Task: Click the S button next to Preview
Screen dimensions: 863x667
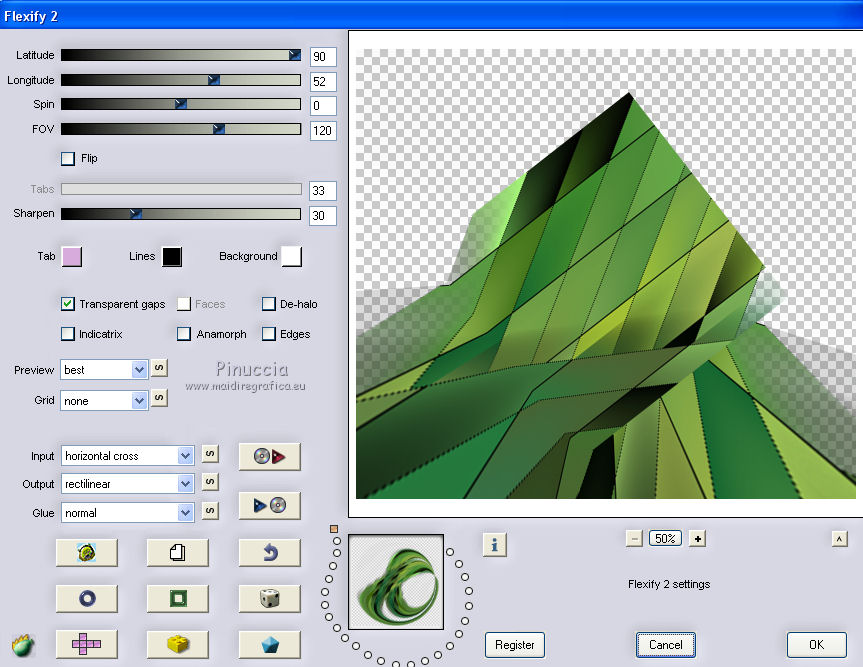Action: coord(159,368)
